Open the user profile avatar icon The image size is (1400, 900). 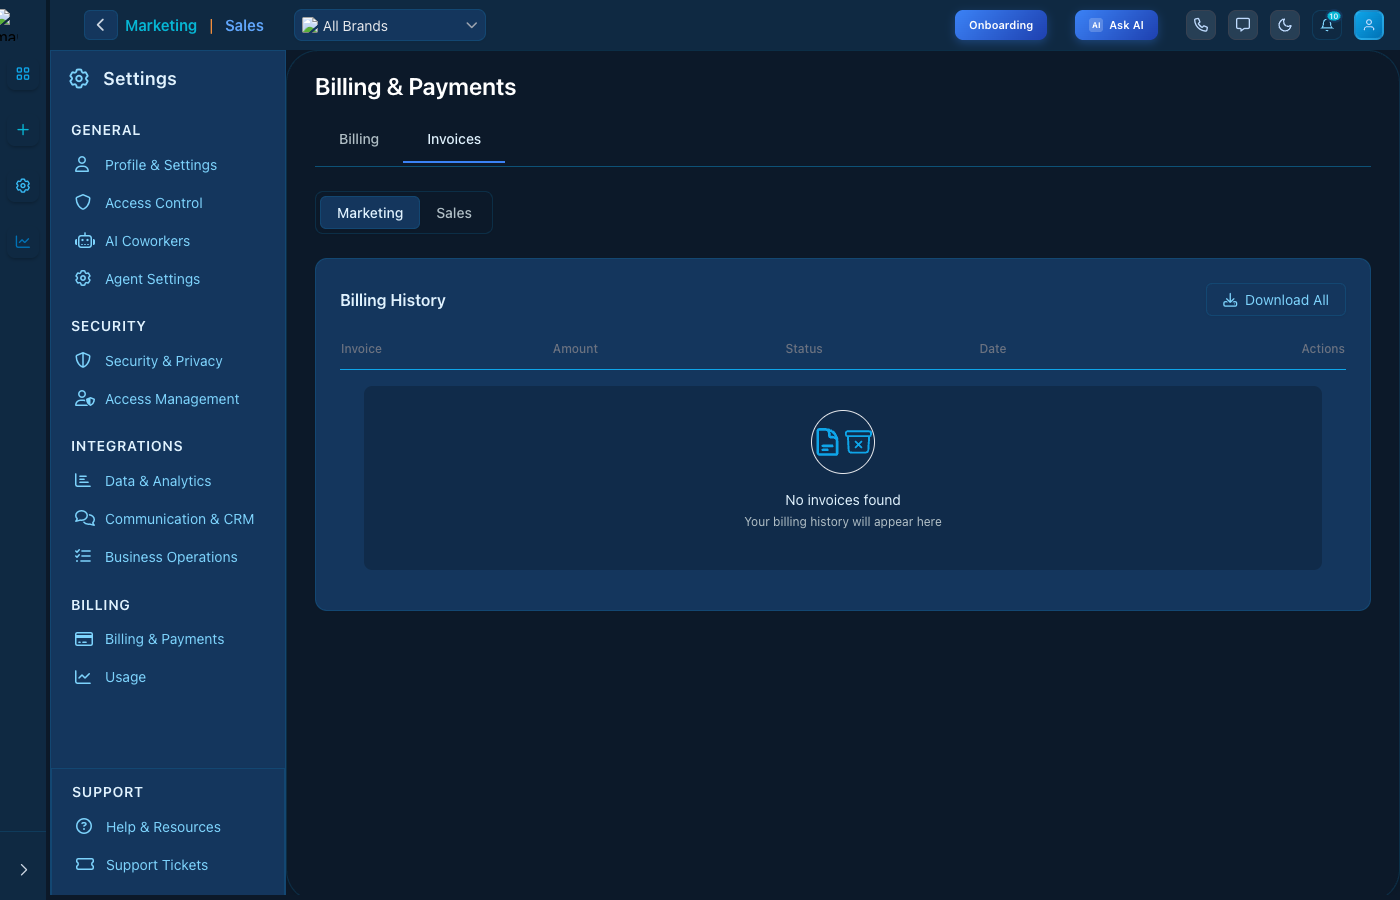pos(1369,25)
